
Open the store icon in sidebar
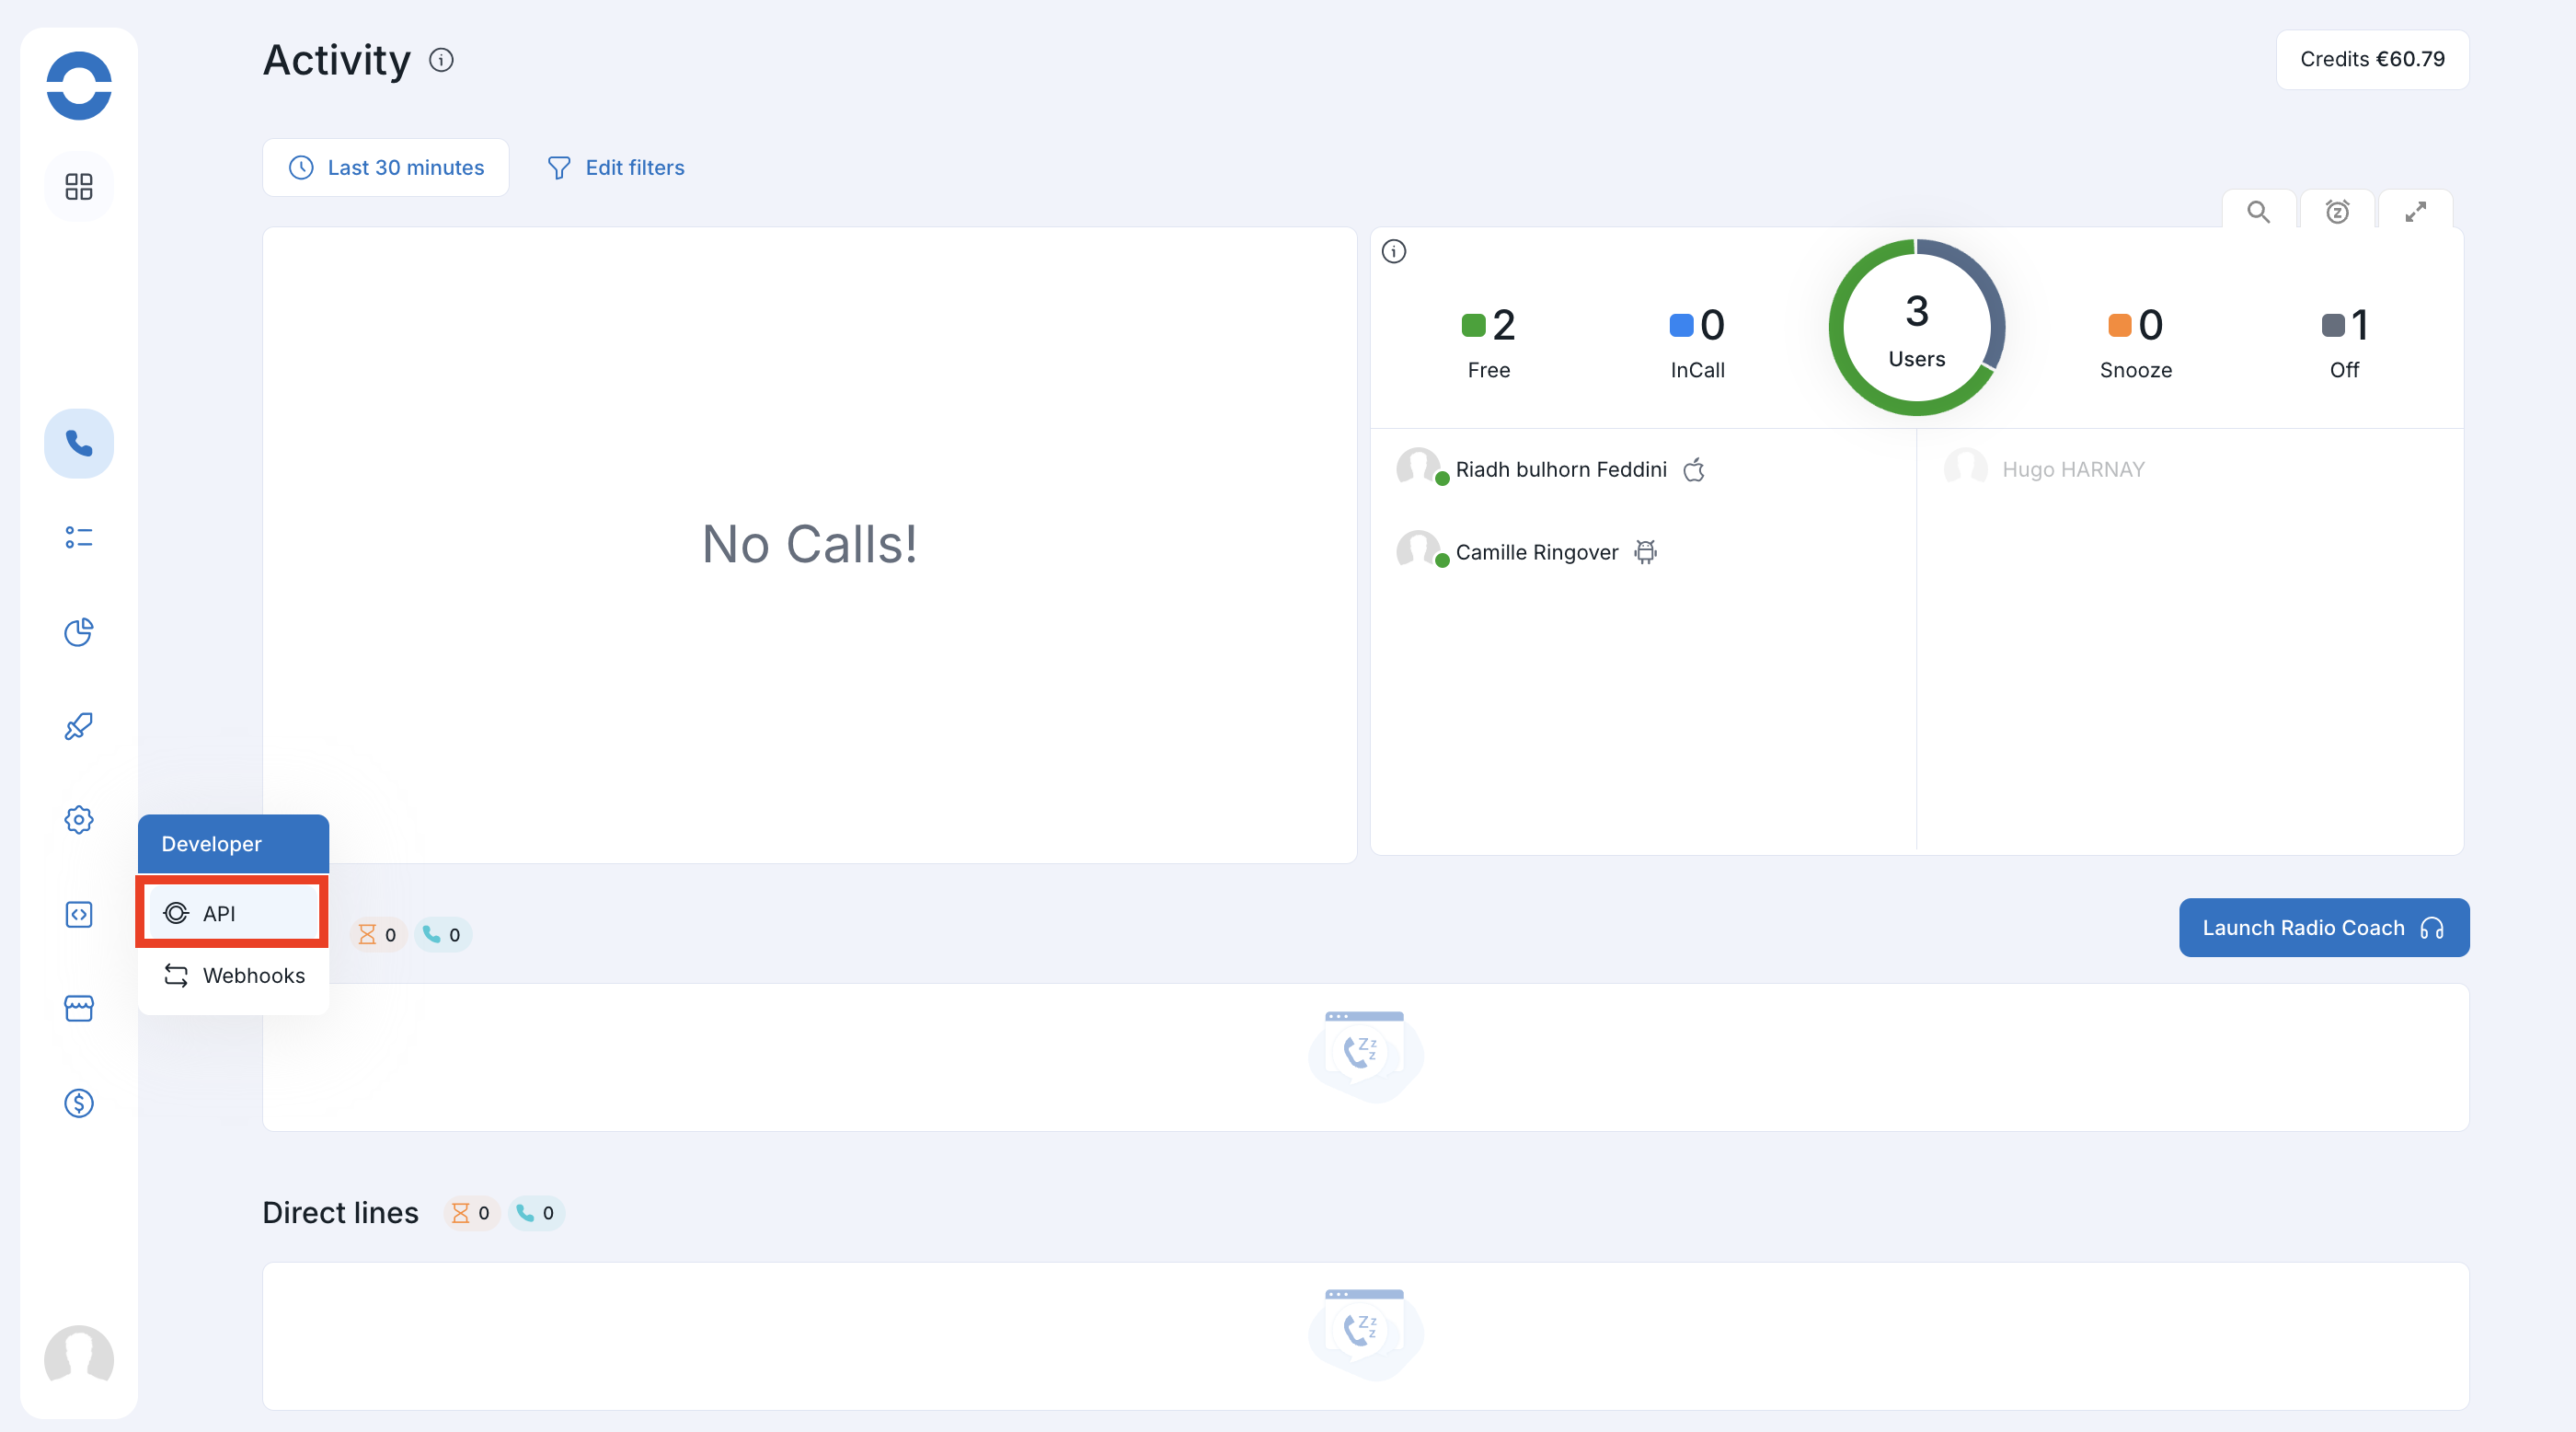[x=78, y=1008]
